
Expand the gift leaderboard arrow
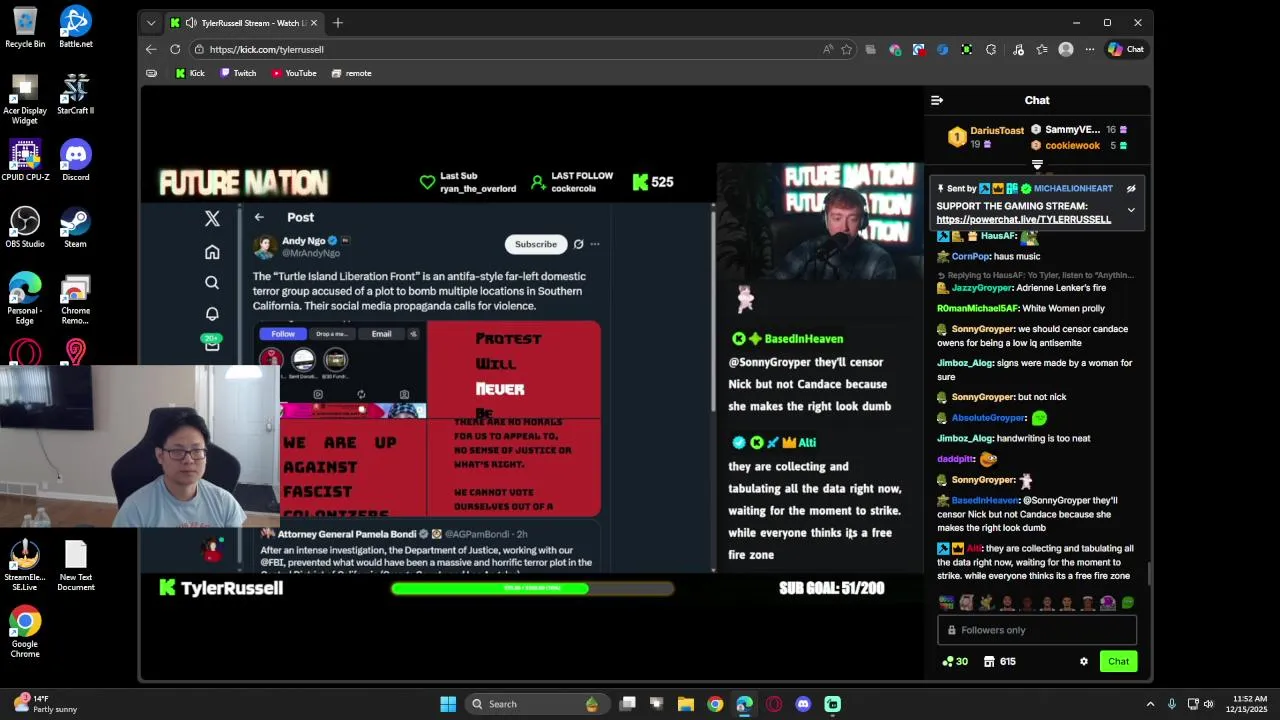1037,165
